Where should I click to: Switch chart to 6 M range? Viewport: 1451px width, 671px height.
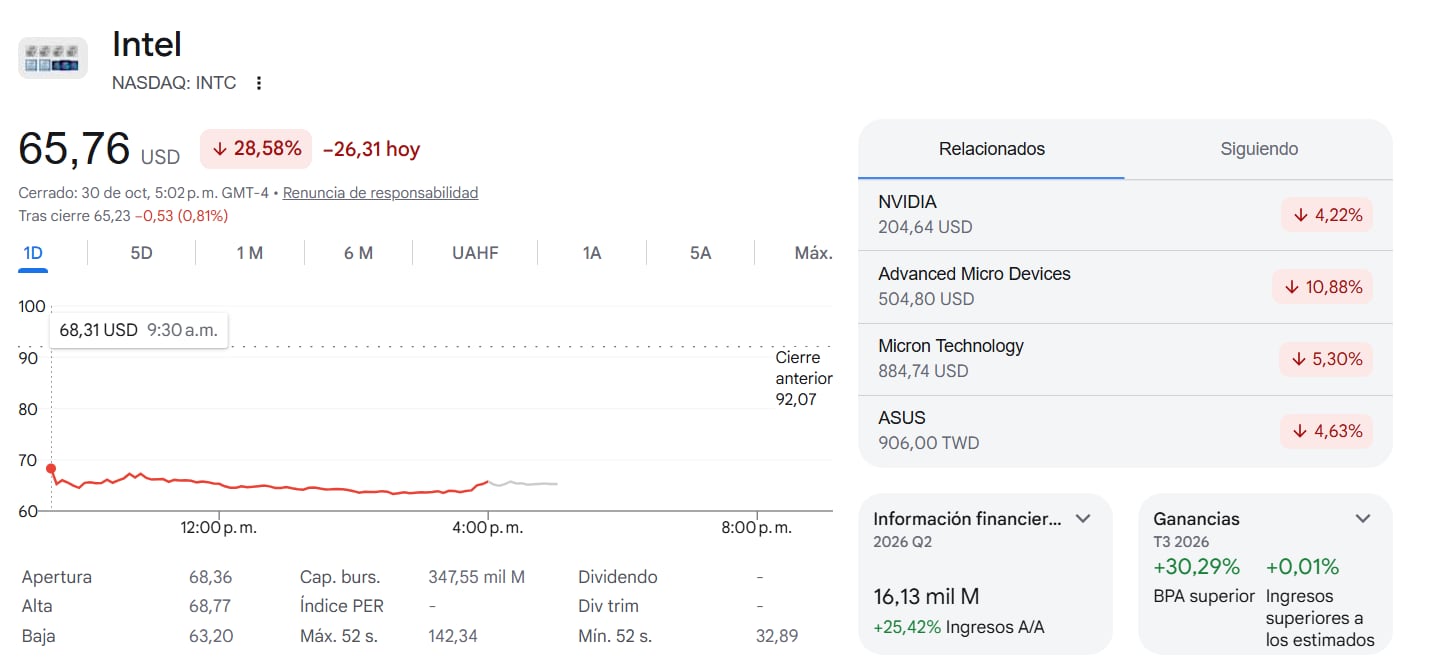tap(358, 253)
